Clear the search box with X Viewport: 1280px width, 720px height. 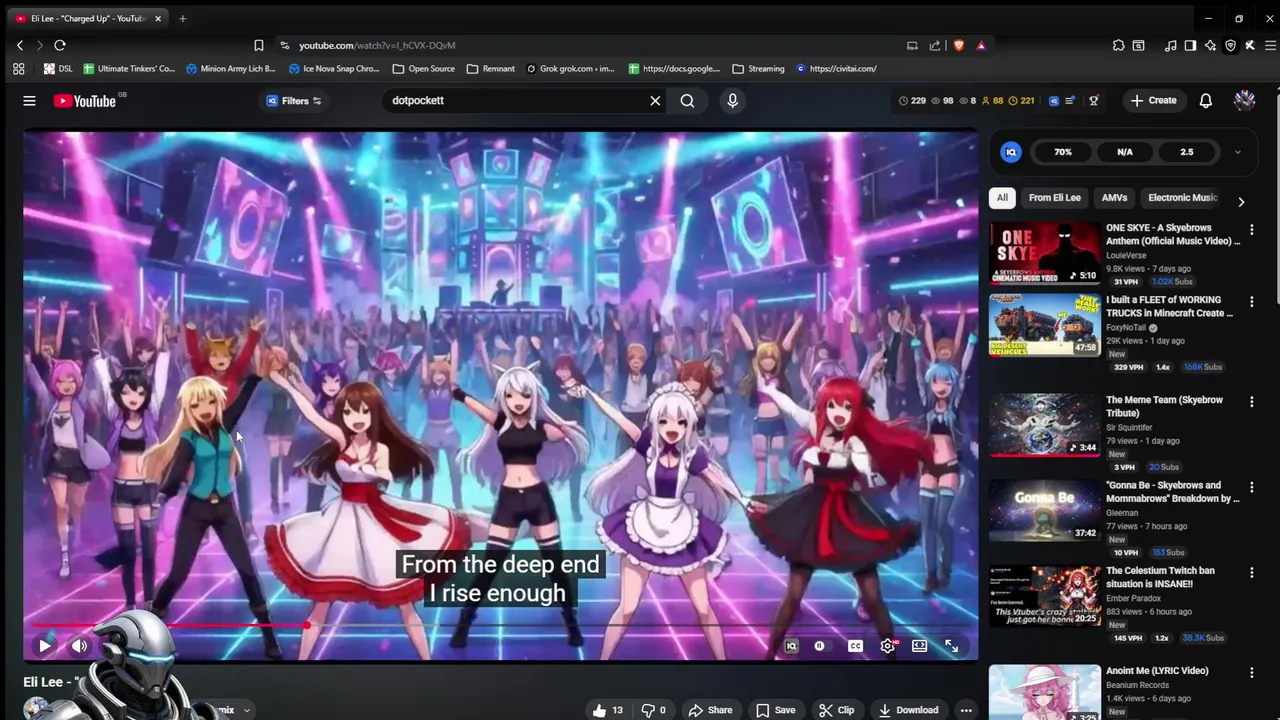[655, 100]
